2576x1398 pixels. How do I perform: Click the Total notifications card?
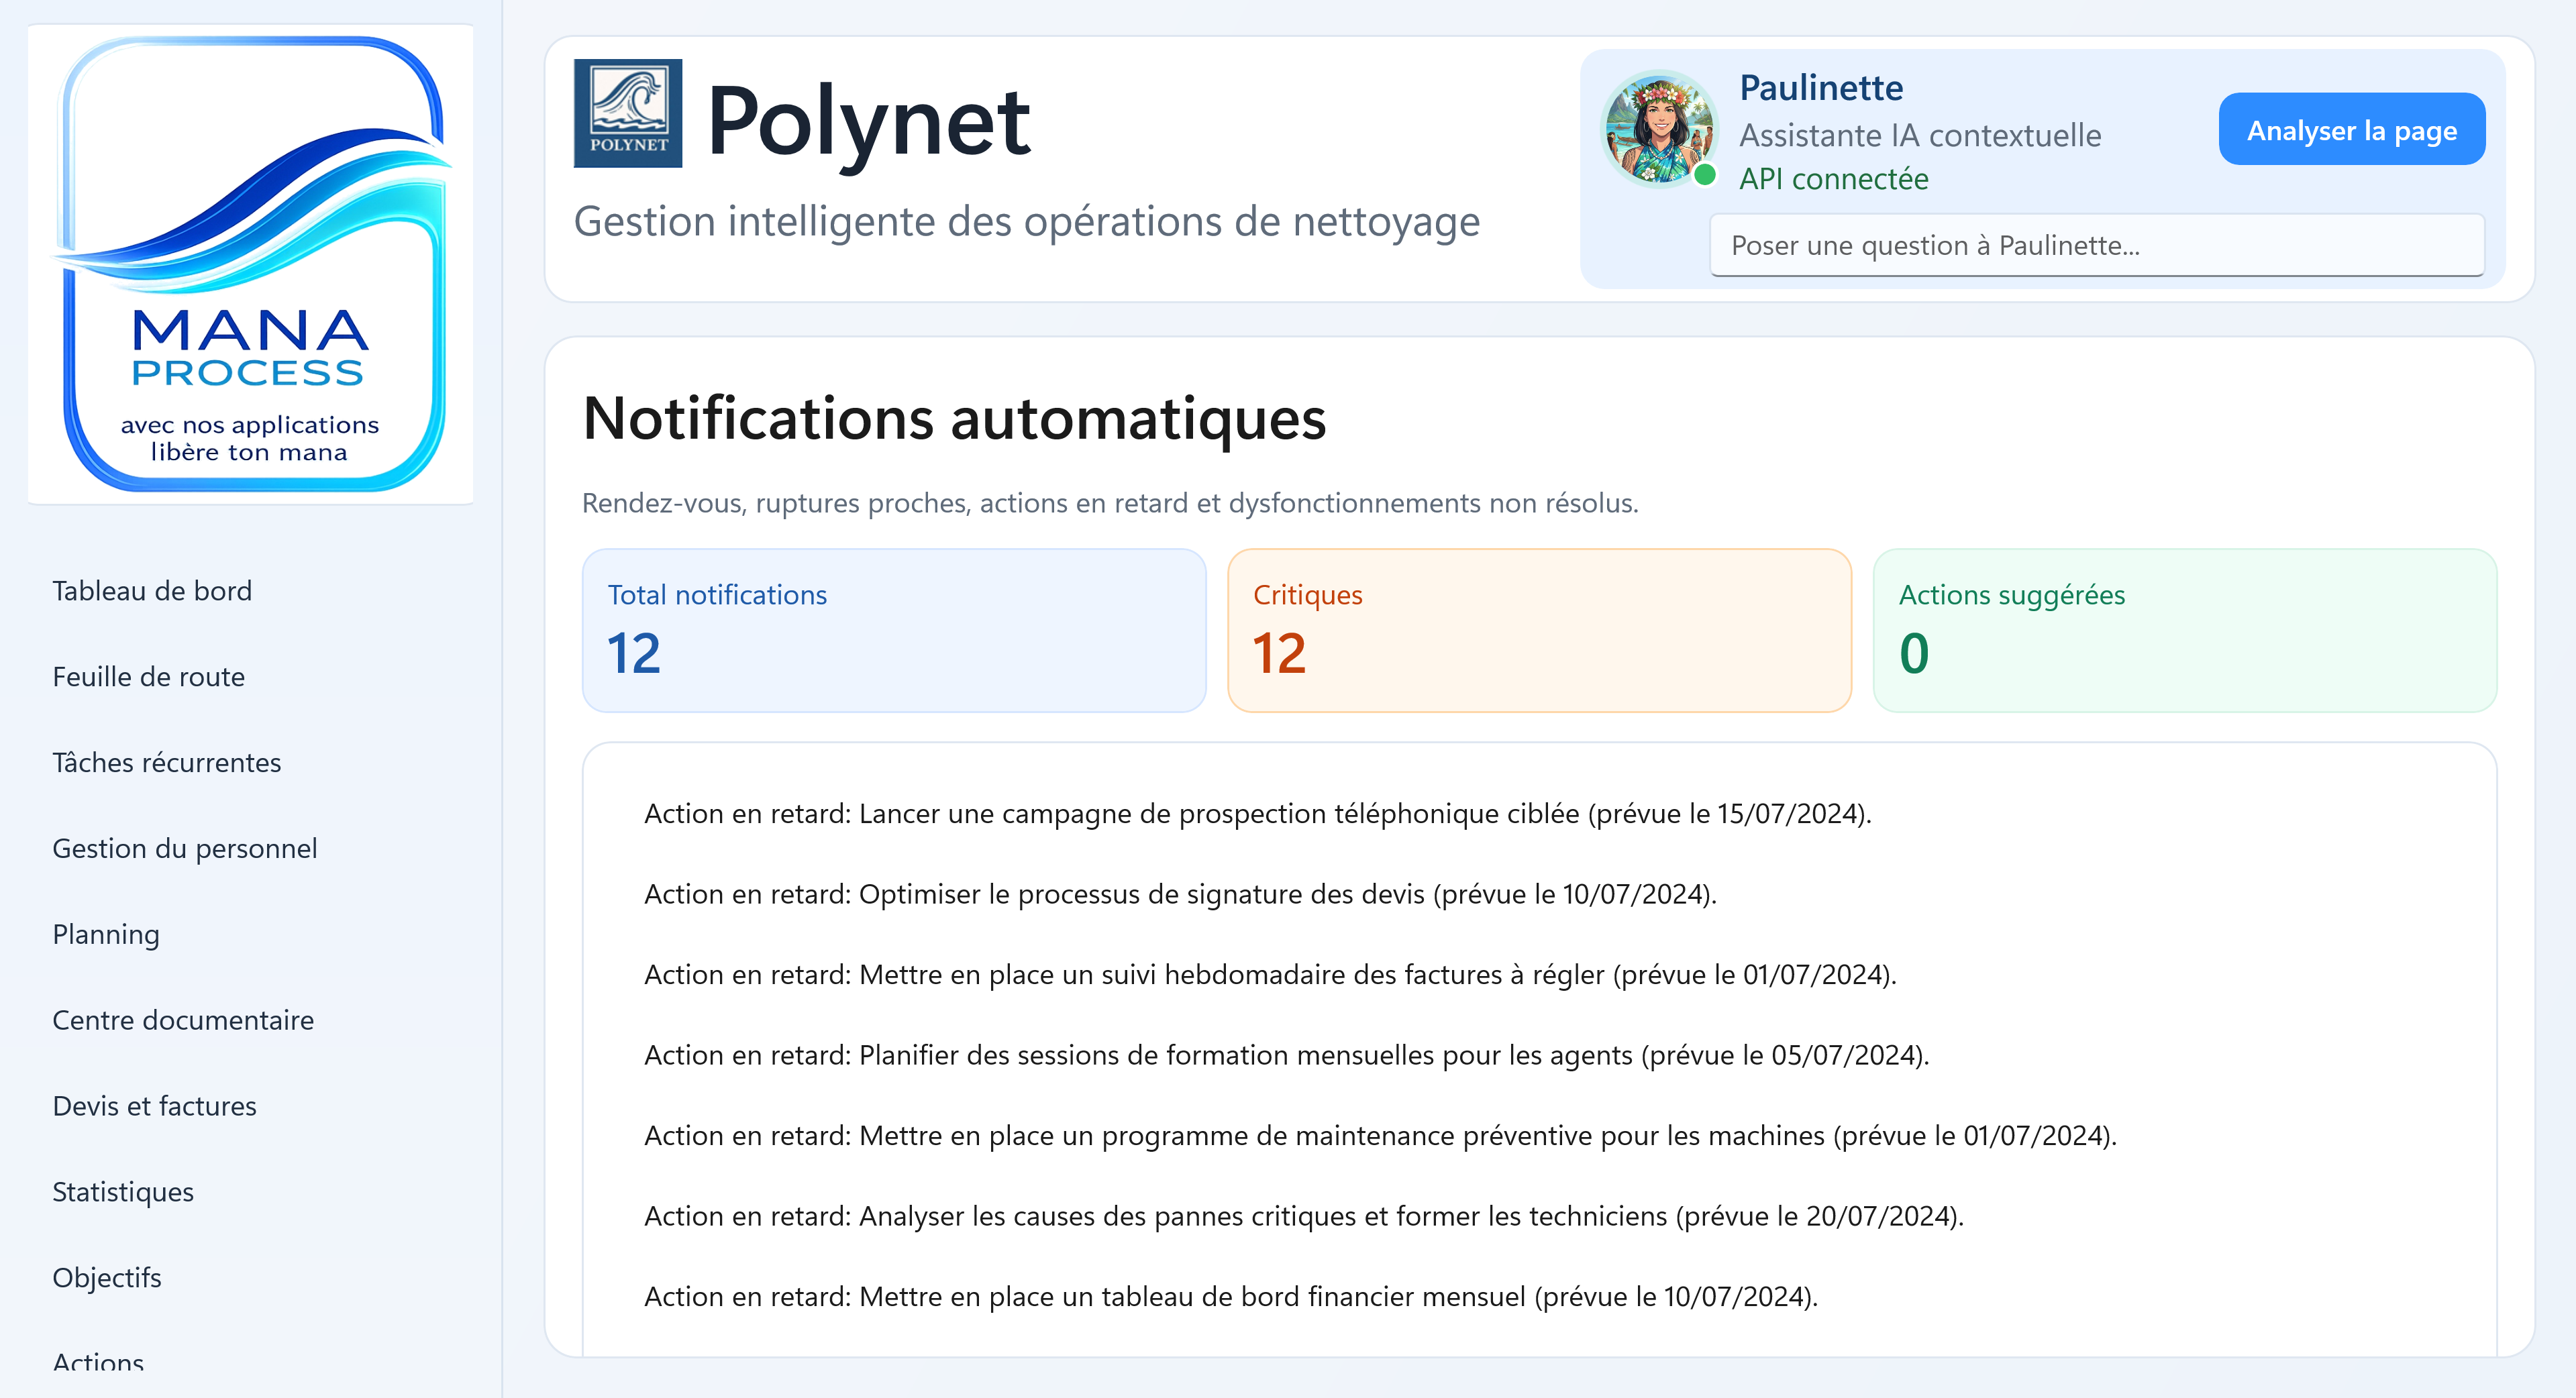point(894,630)
